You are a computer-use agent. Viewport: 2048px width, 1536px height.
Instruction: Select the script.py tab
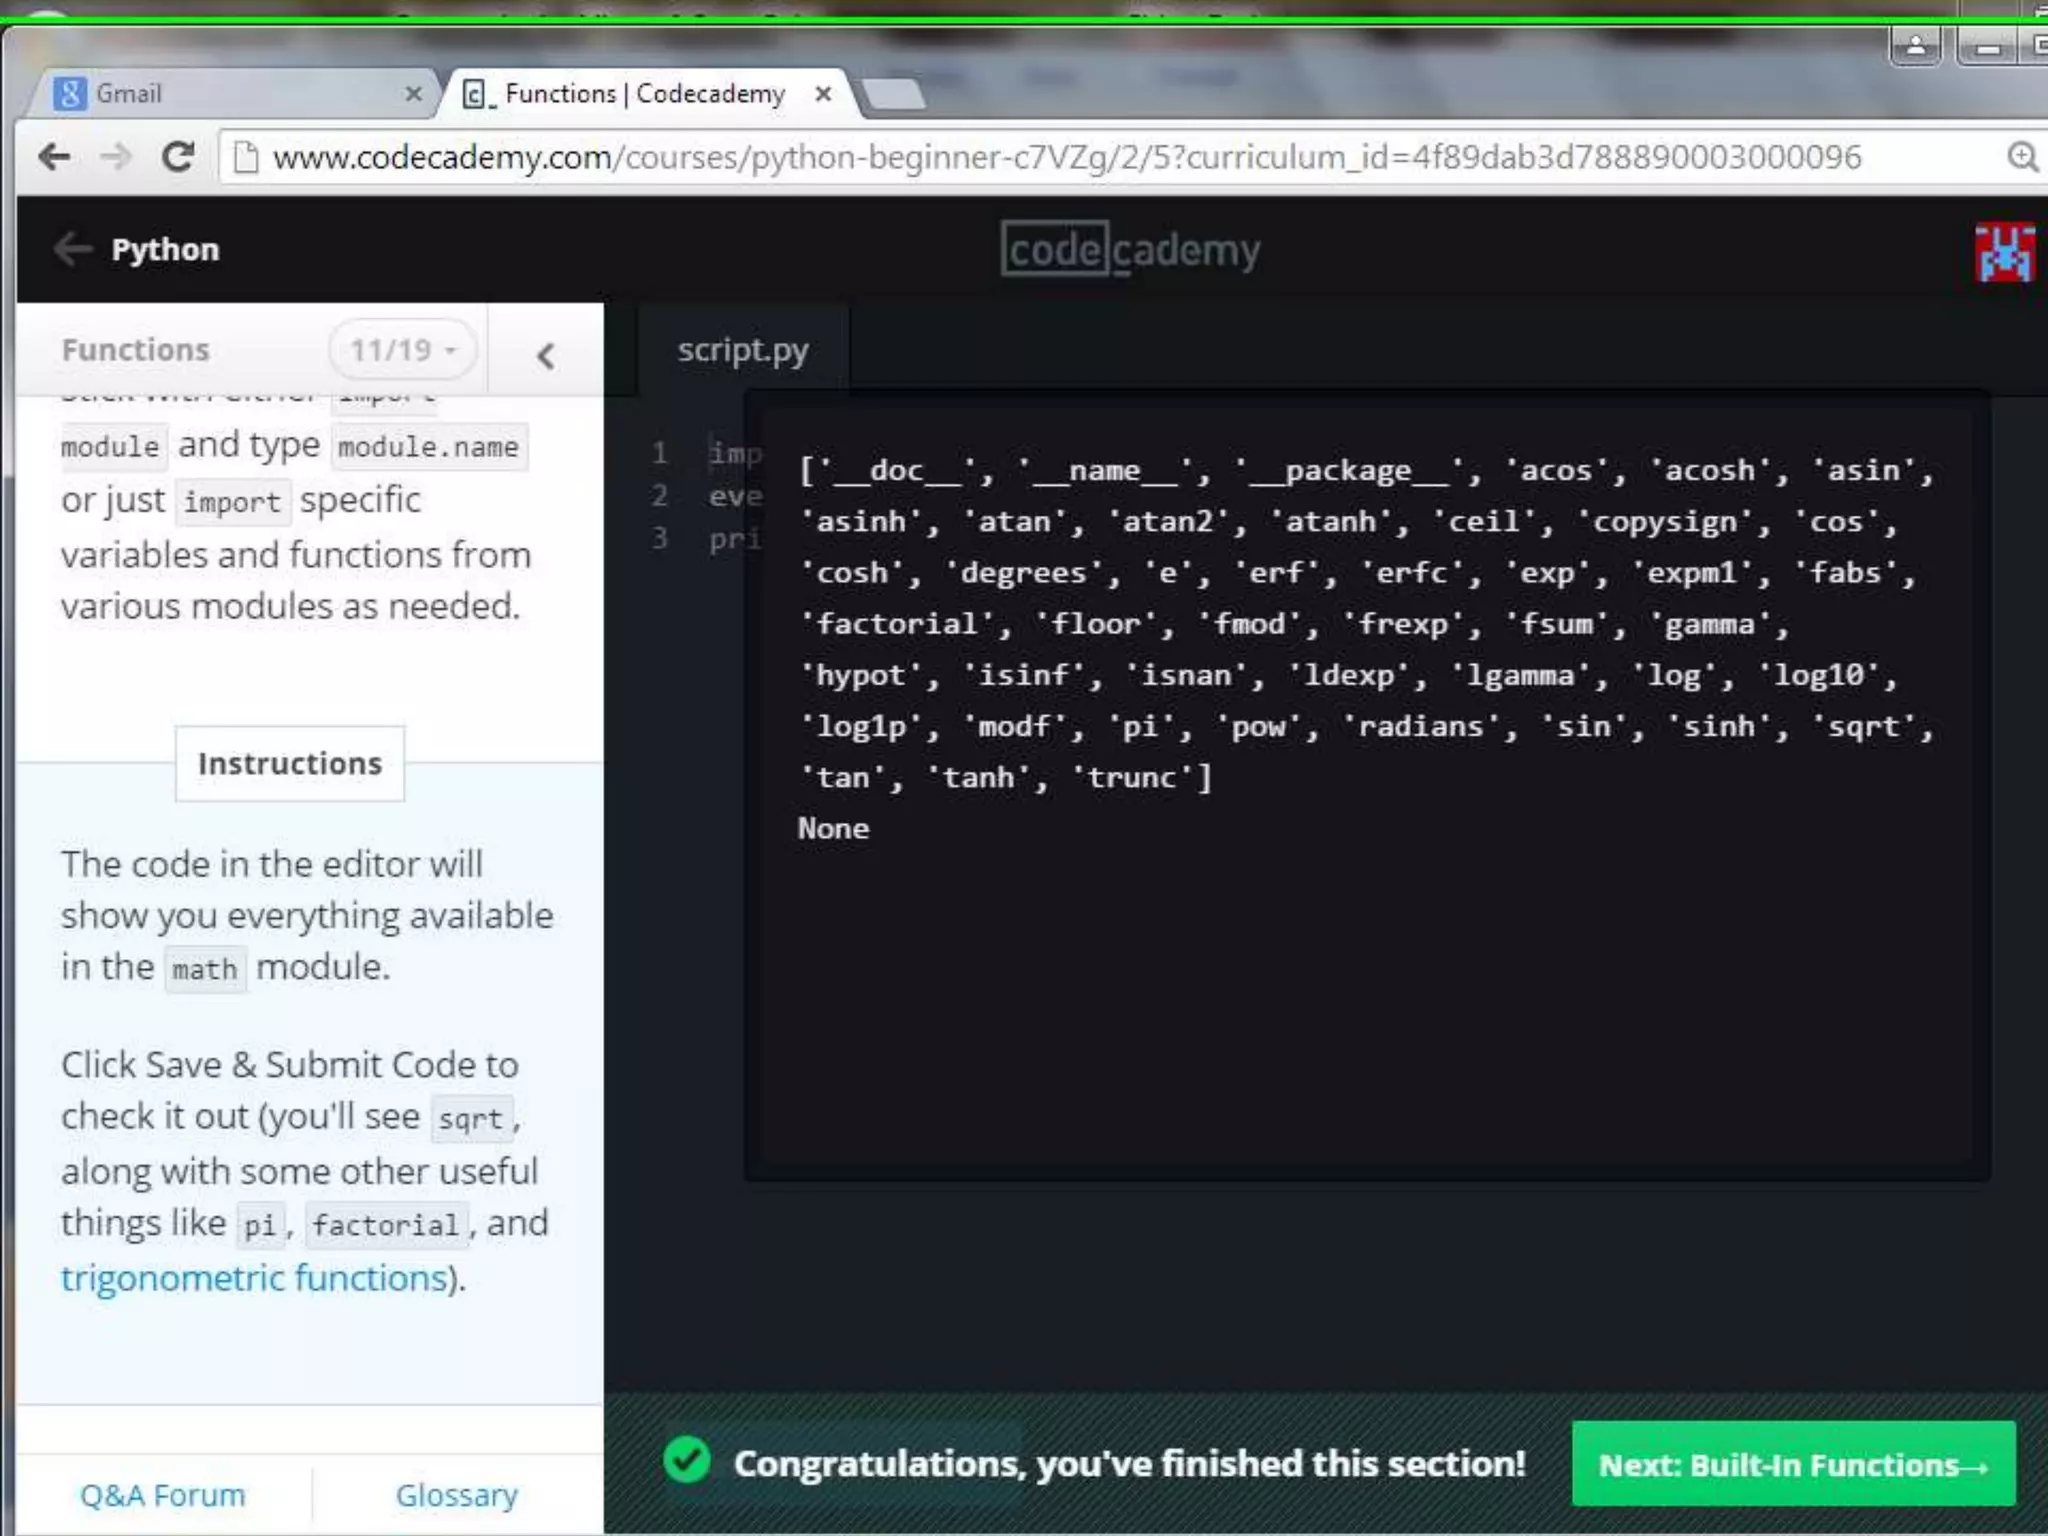point(742,350)
